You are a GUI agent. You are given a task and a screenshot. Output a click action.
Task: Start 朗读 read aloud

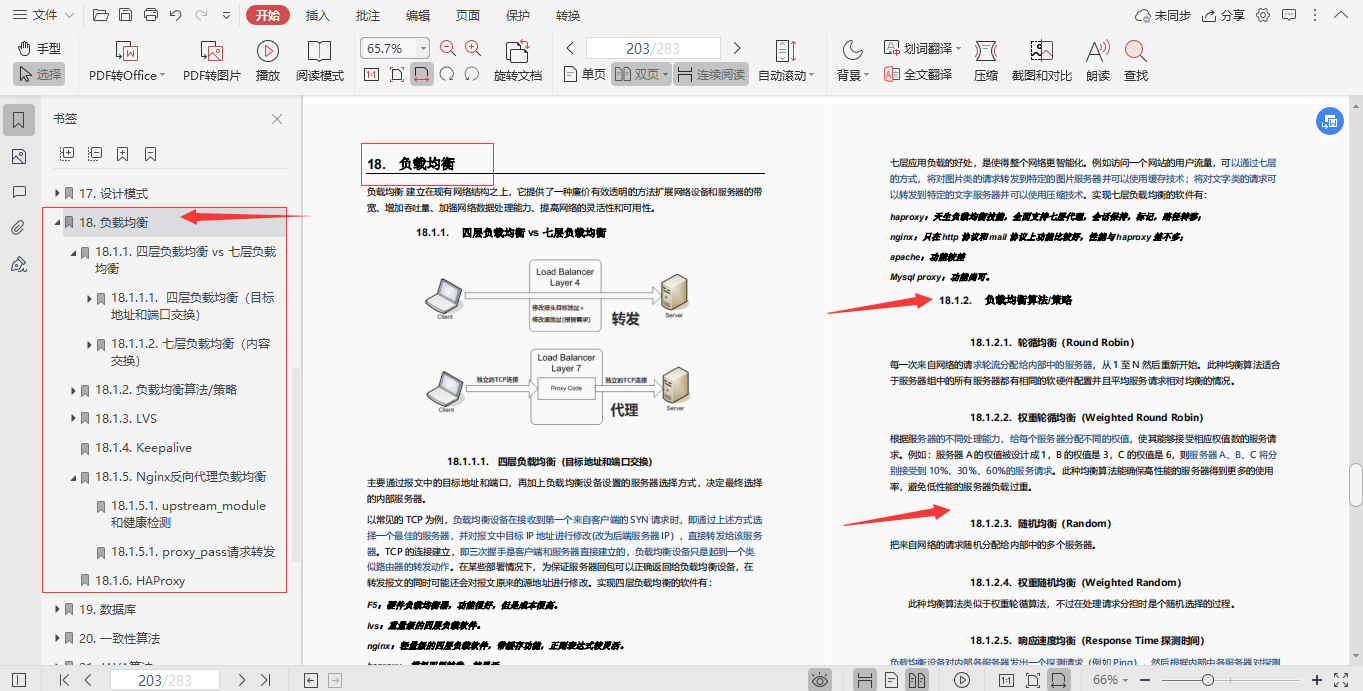1098,61
